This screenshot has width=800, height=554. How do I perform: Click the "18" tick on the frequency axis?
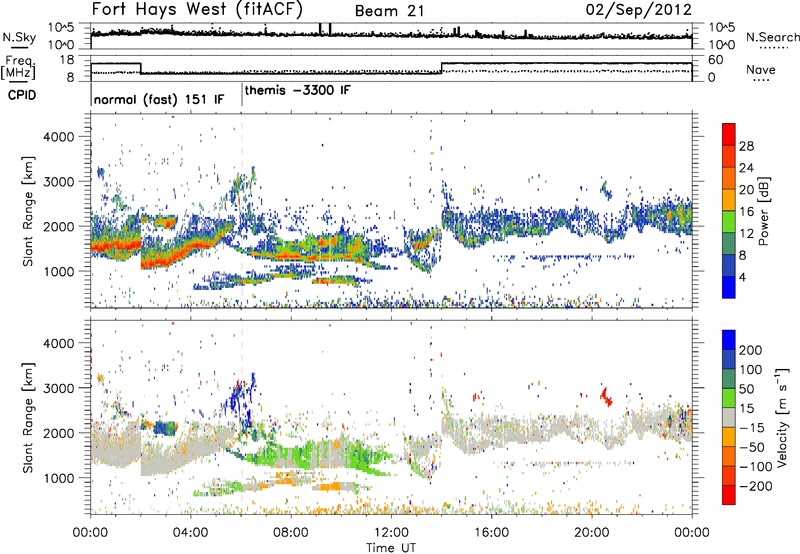click(x=66, y=60)
